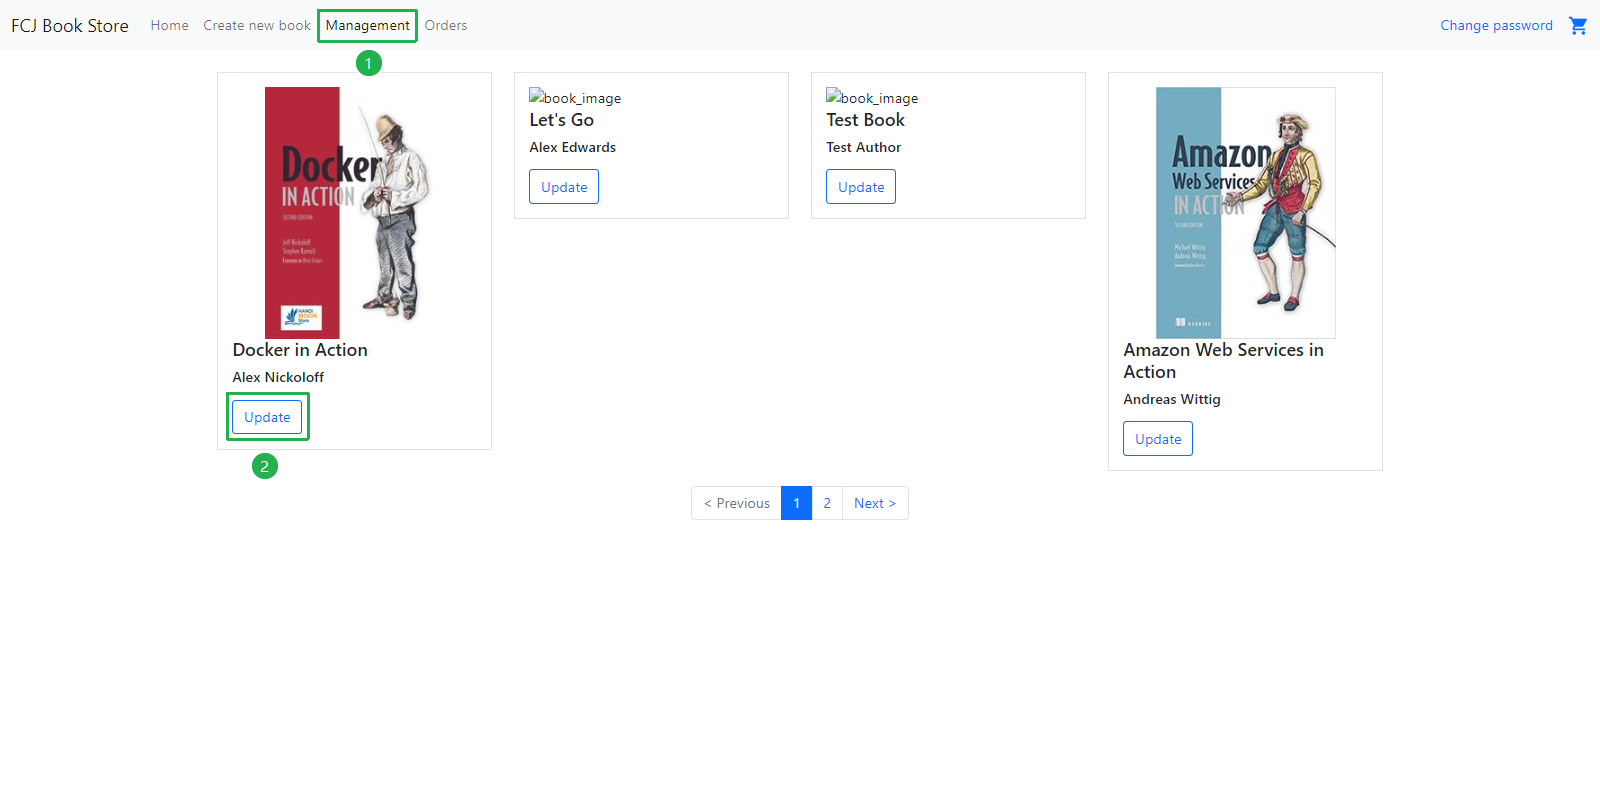1600x811 pixels.
Task: Open the shopping cart icon
Action: coord(1578,26)
